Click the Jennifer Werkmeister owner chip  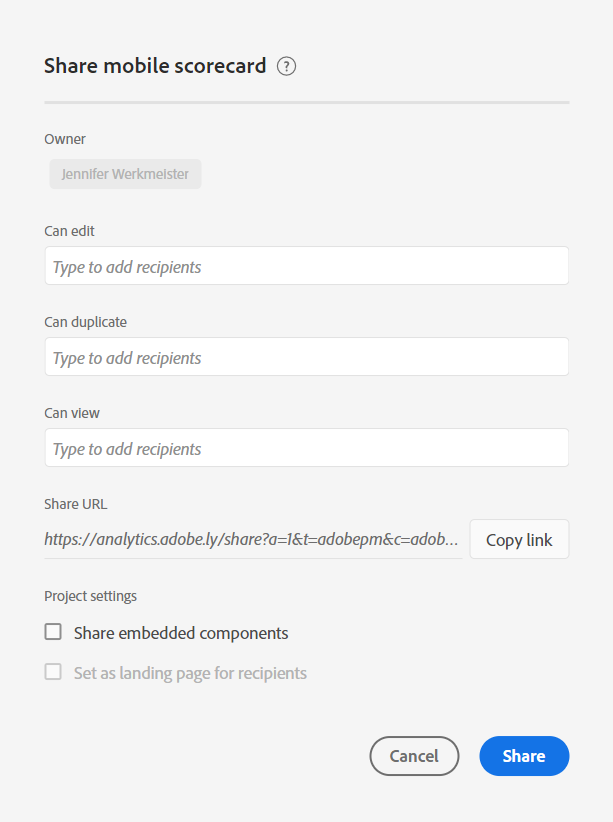126,174
